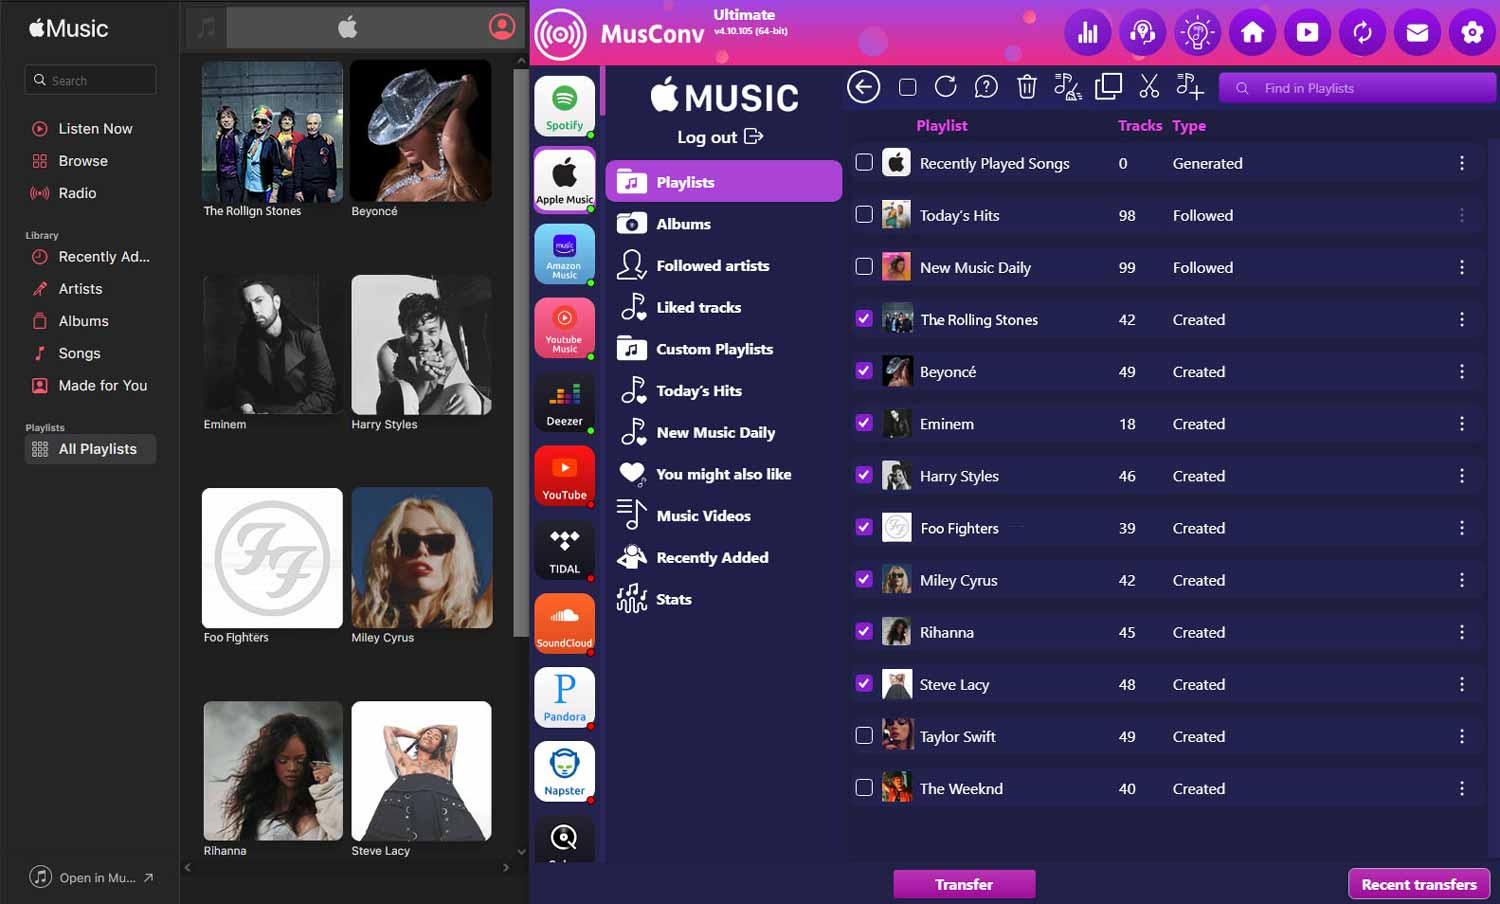Viewport: 1500px width, 904px height.
Task: Open the help question mark icon
Action: pos(986,87)
